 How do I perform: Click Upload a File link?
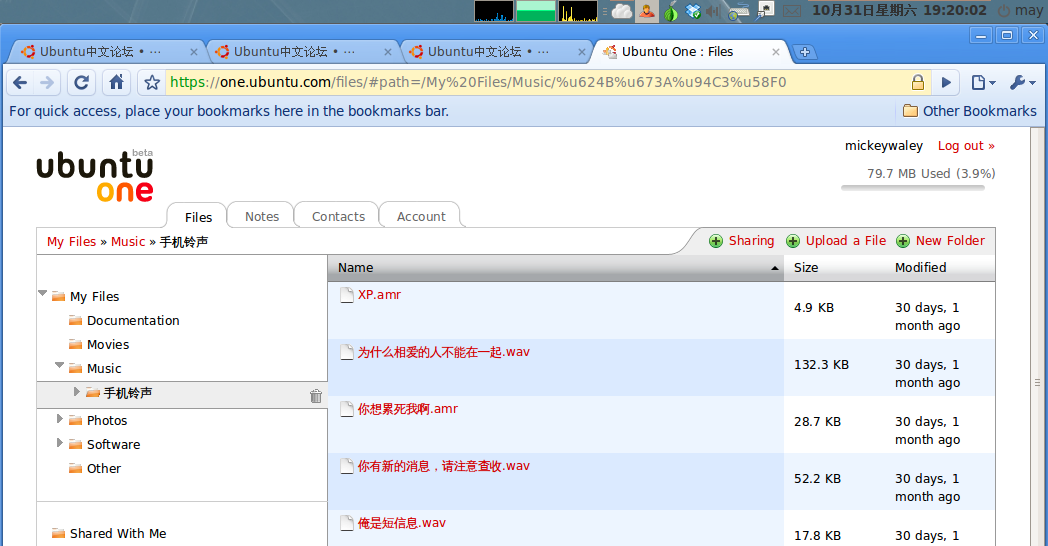[x=845, y=241]
